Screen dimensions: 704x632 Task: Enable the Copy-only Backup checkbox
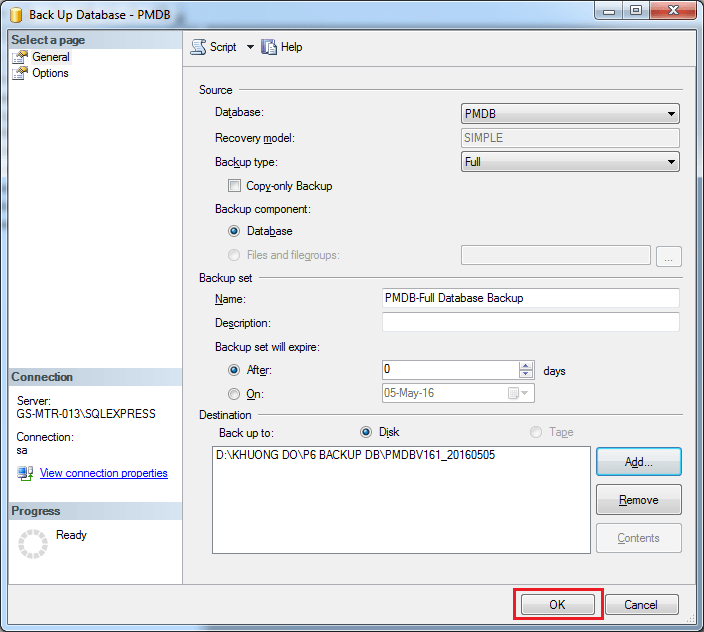234,186
